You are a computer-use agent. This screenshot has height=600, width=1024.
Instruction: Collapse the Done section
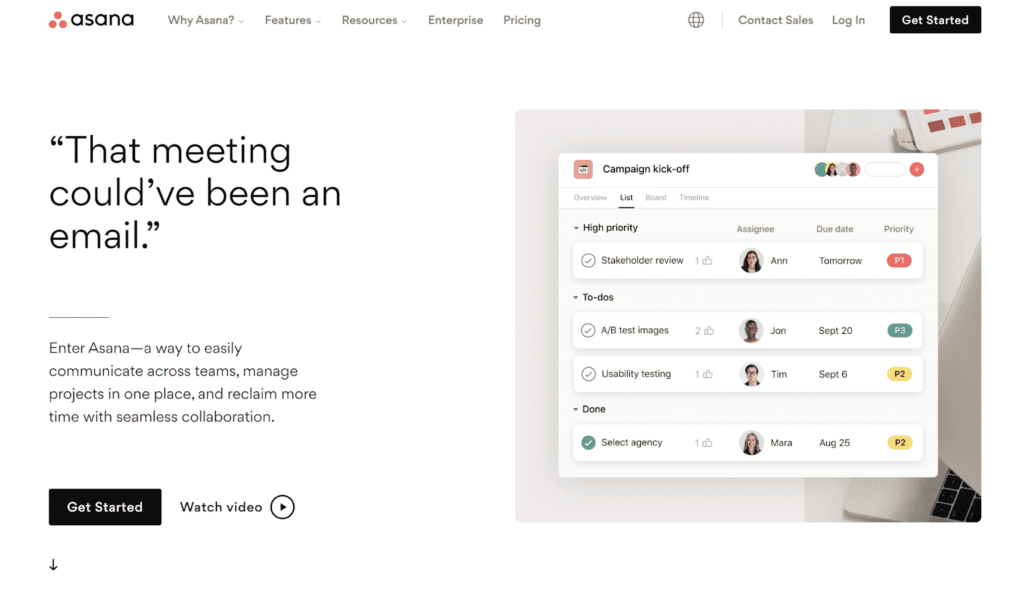click(575, 409)
